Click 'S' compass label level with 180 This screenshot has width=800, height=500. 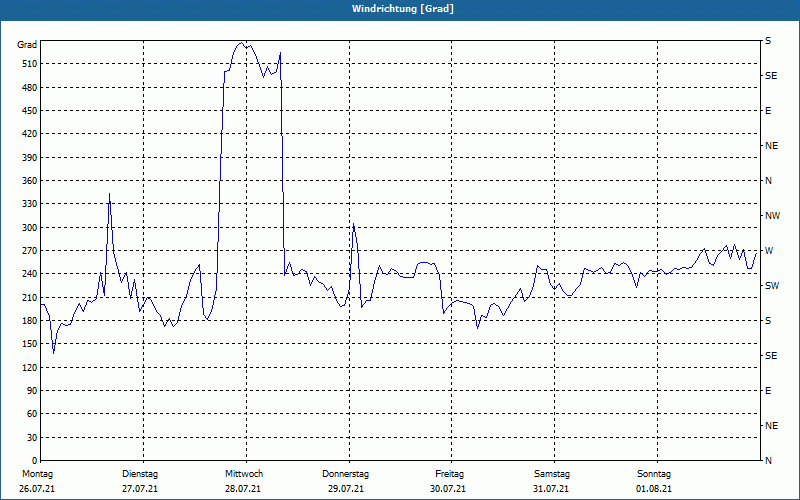[x=768, y=320]
